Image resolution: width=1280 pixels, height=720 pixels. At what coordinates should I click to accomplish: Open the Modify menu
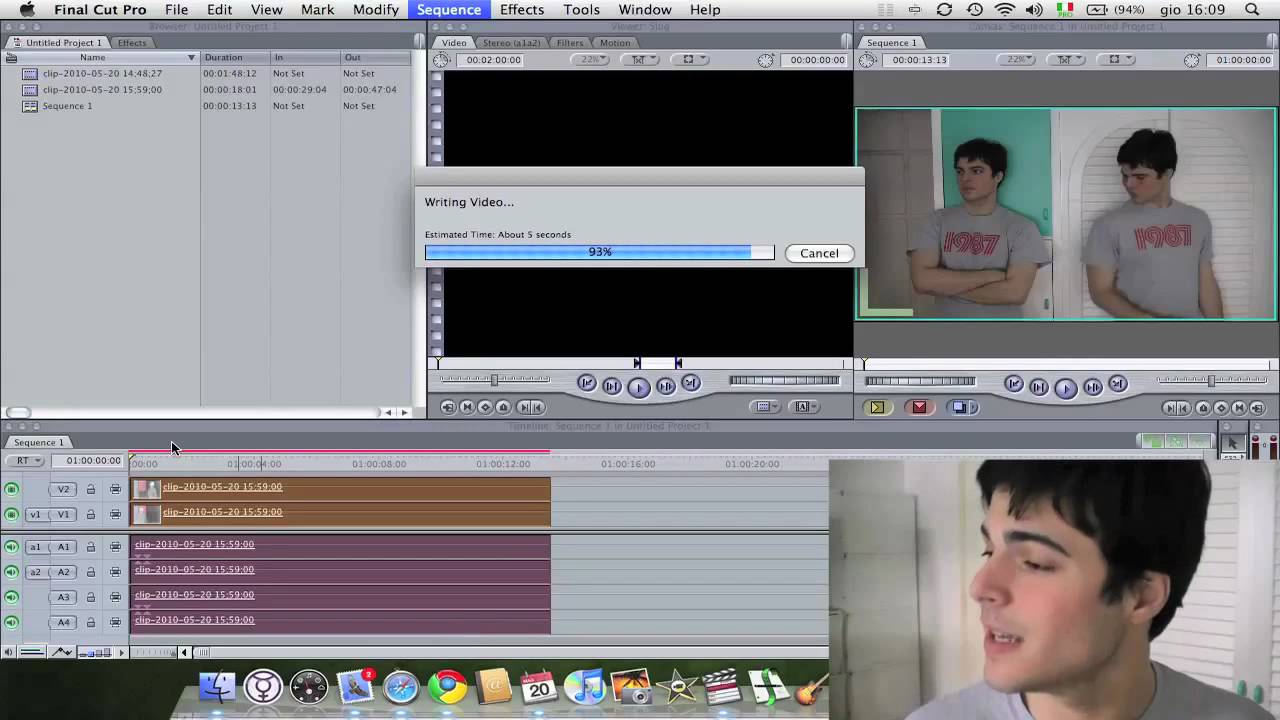coord(376,9)
